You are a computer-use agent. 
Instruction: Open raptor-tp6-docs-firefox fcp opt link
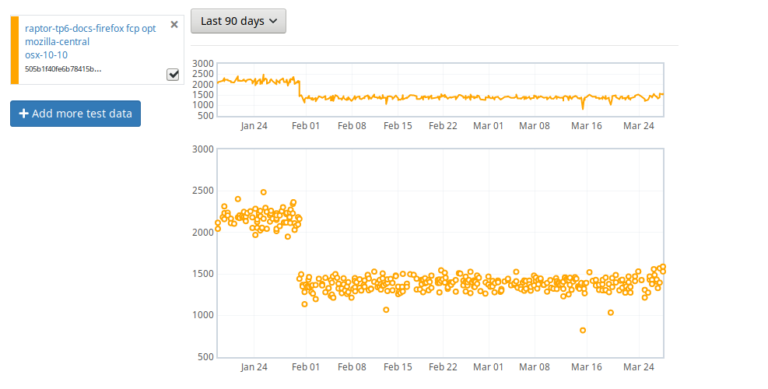pyautogui.click(x=90, y=28)
